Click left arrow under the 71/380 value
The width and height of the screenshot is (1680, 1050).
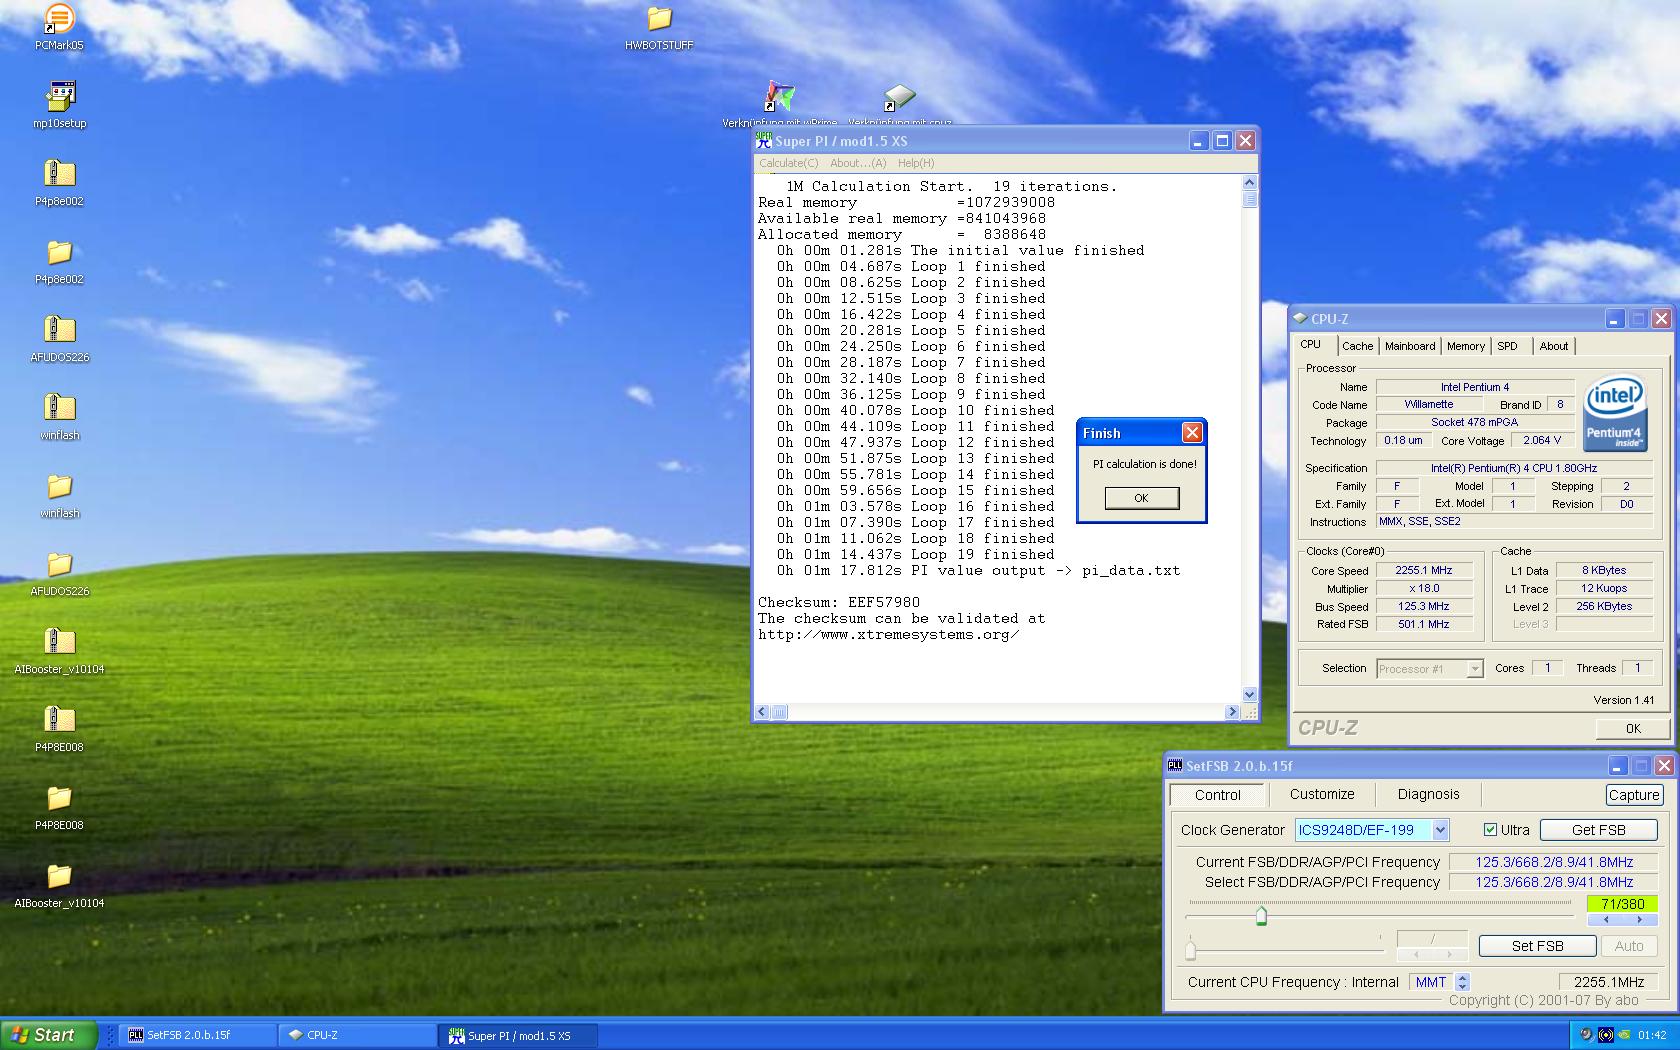(x=1605, y=919)
